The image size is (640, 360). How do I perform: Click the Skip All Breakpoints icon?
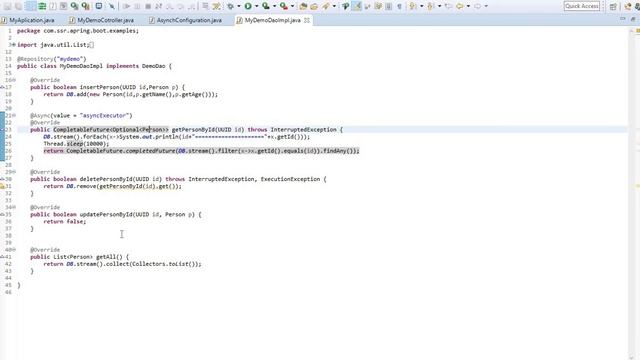click(111, 6)
